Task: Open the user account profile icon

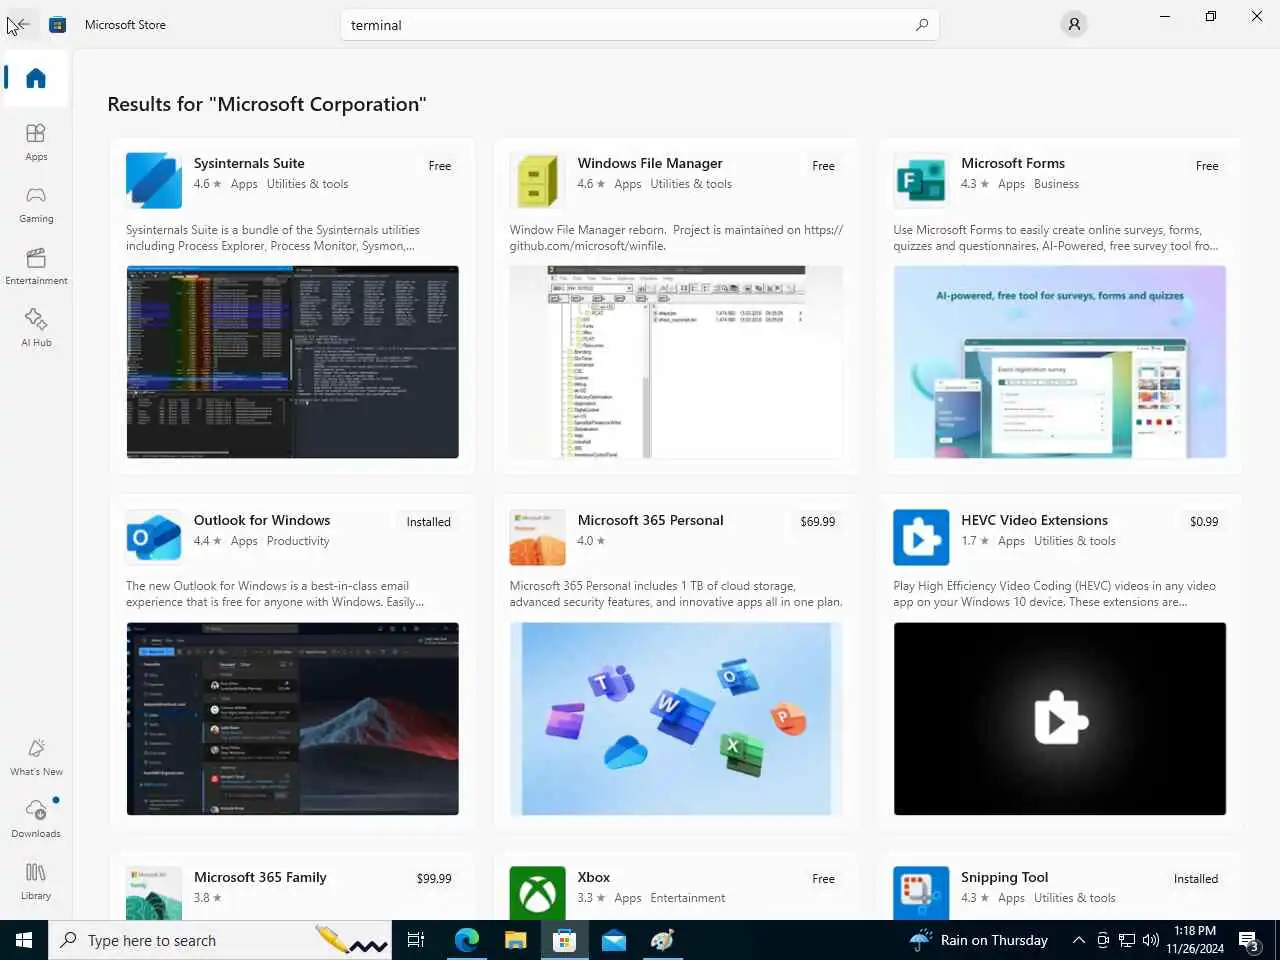Action: click(1074, 25)
